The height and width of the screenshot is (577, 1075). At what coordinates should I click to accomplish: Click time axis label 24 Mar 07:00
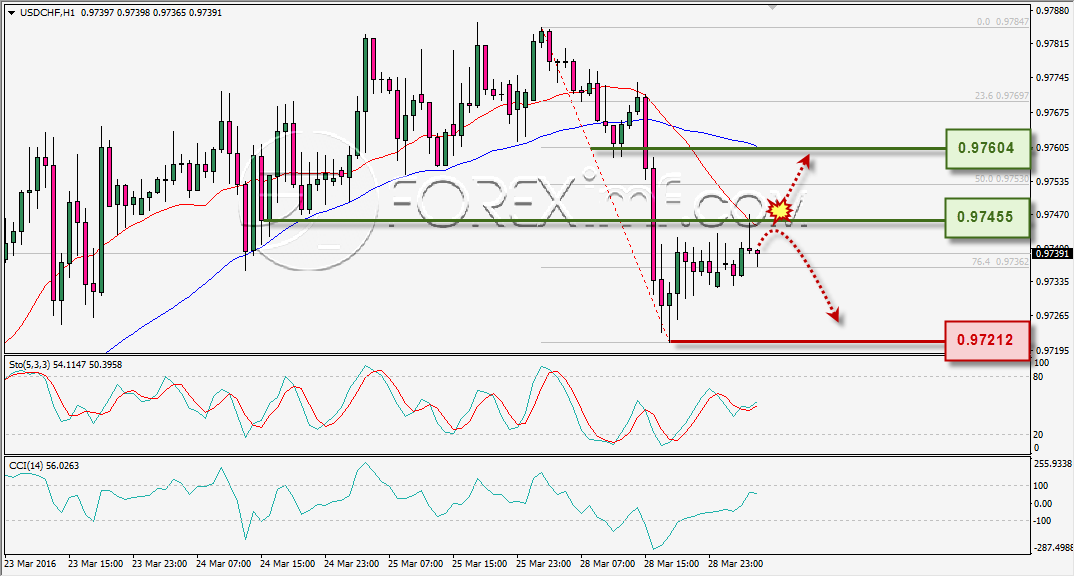(x=224, y=563)
